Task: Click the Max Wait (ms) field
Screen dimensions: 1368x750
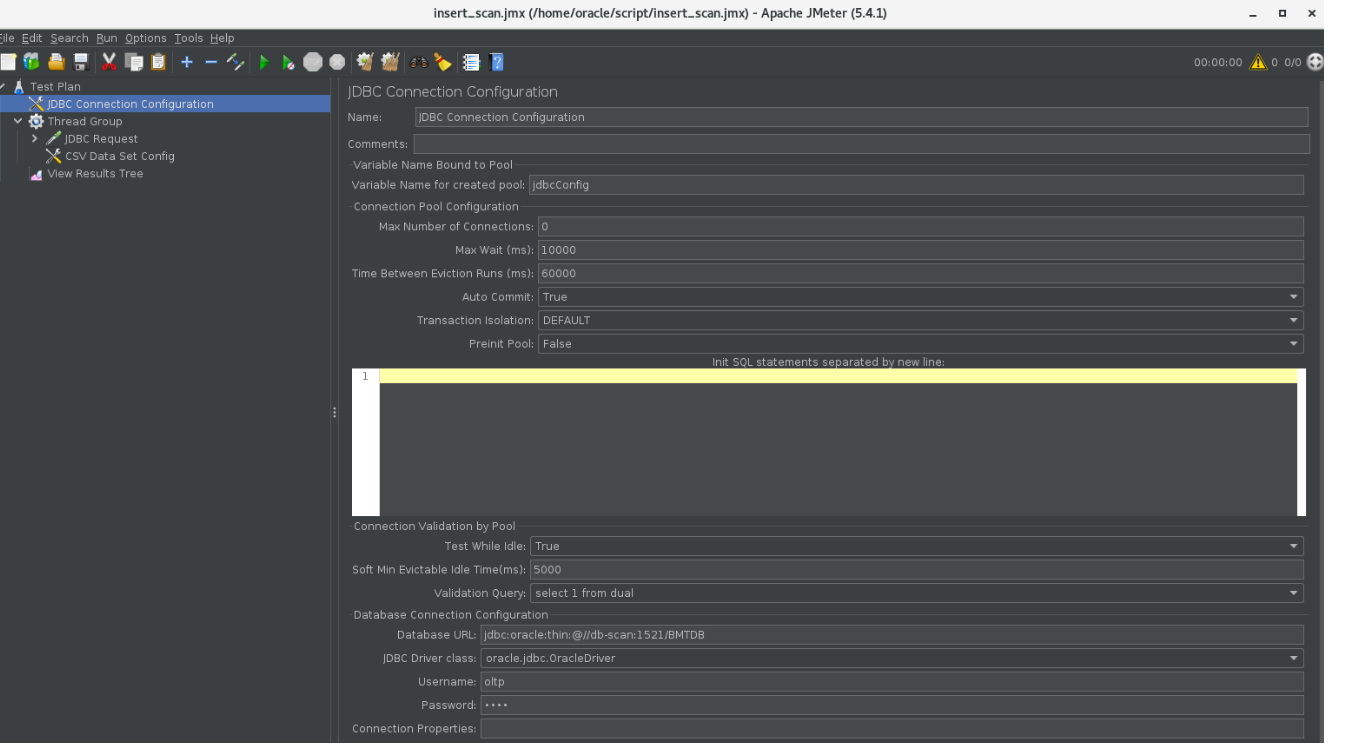Action: point(921,250)
